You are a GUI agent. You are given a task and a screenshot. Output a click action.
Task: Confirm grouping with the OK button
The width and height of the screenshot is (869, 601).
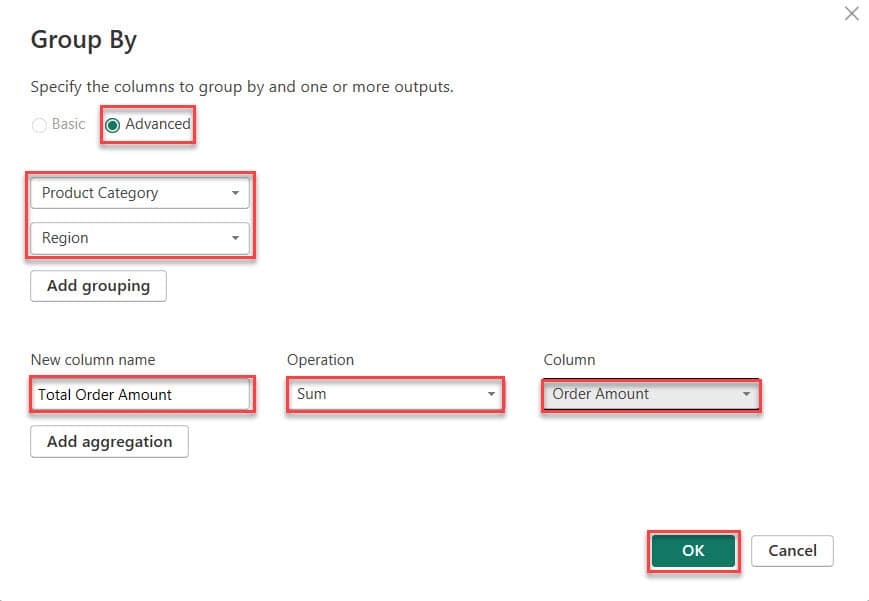693,551
